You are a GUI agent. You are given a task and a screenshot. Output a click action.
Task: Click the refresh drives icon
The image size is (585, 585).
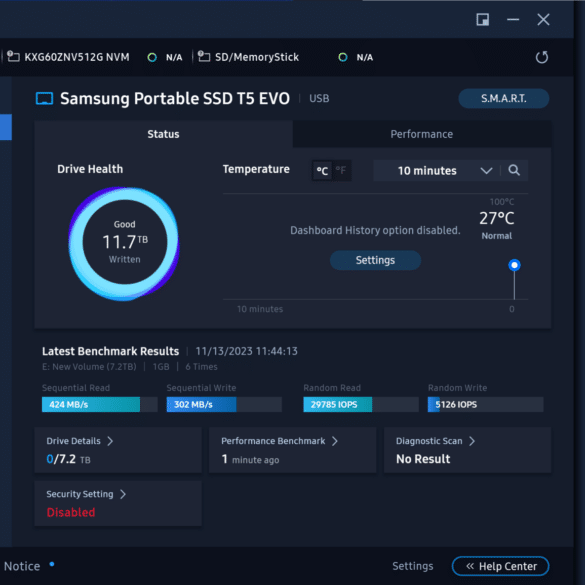[x=542, y=57]
